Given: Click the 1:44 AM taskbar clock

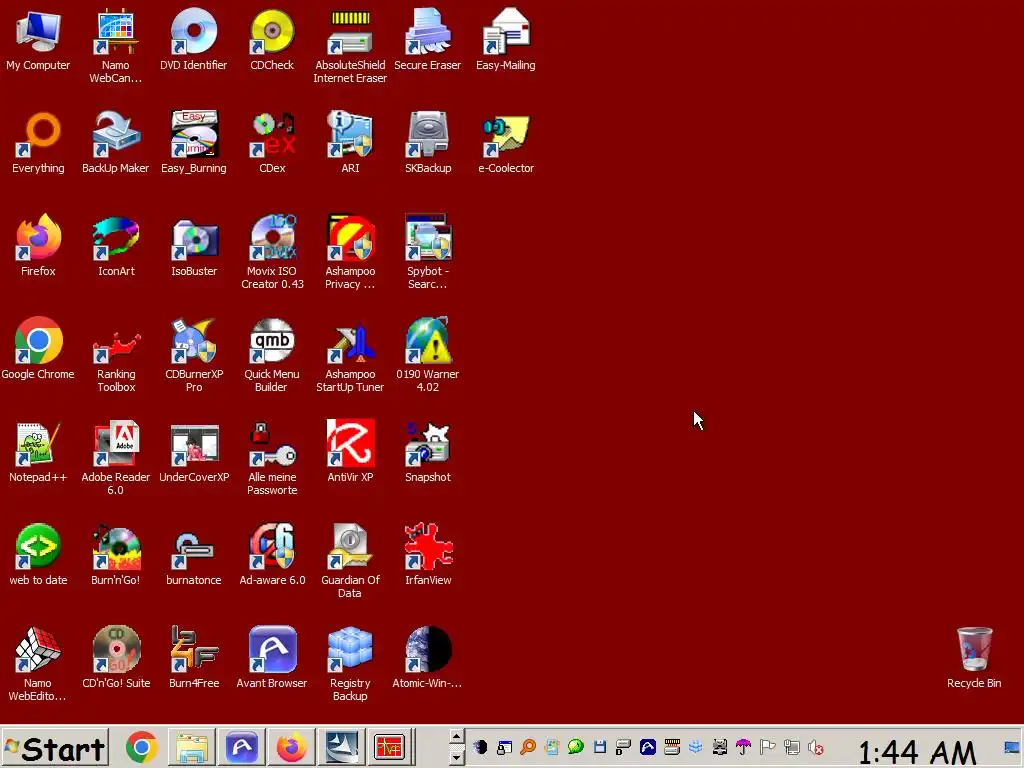Looking at the screenshot, I should coord(917,752).
